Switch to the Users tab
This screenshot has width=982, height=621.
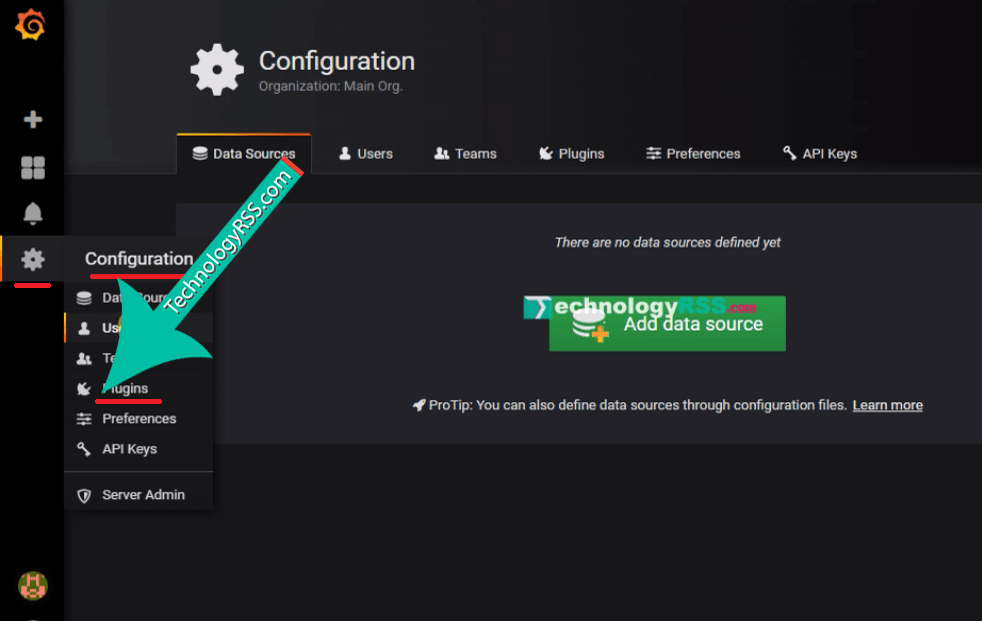click(x=365, y=154)
